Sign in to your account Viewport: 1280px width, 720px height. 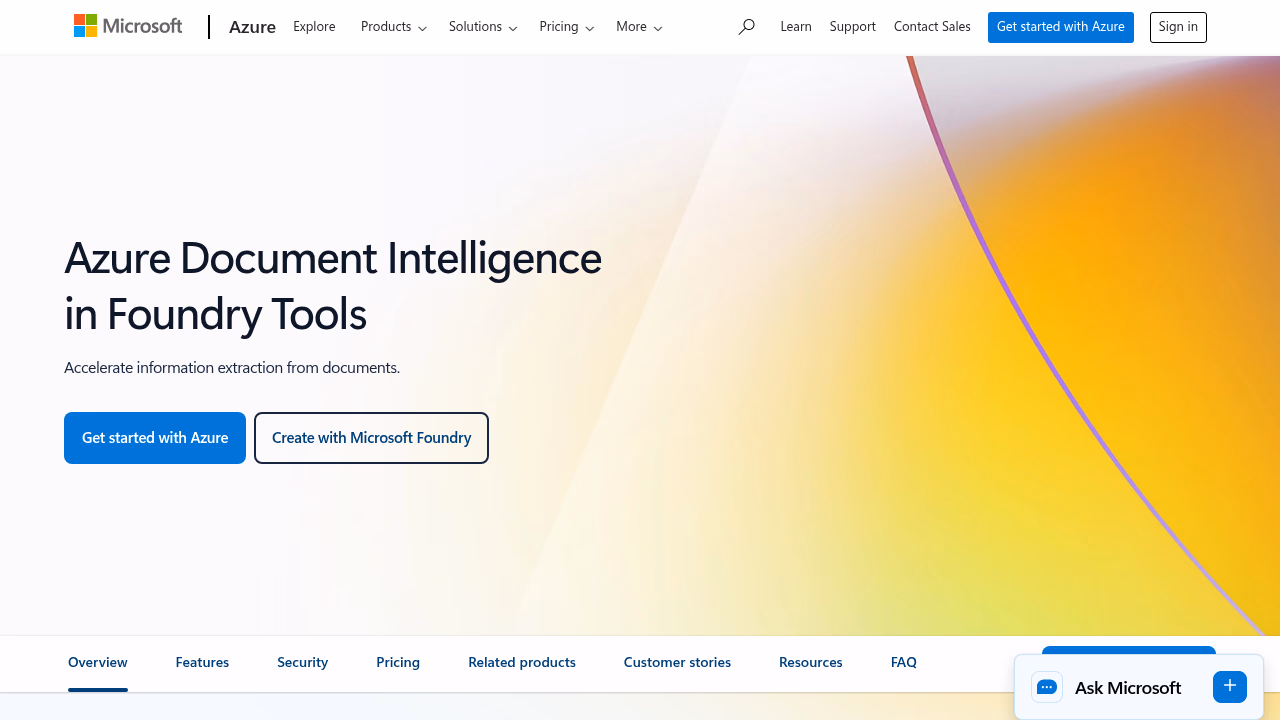(x=1178, y=27)
